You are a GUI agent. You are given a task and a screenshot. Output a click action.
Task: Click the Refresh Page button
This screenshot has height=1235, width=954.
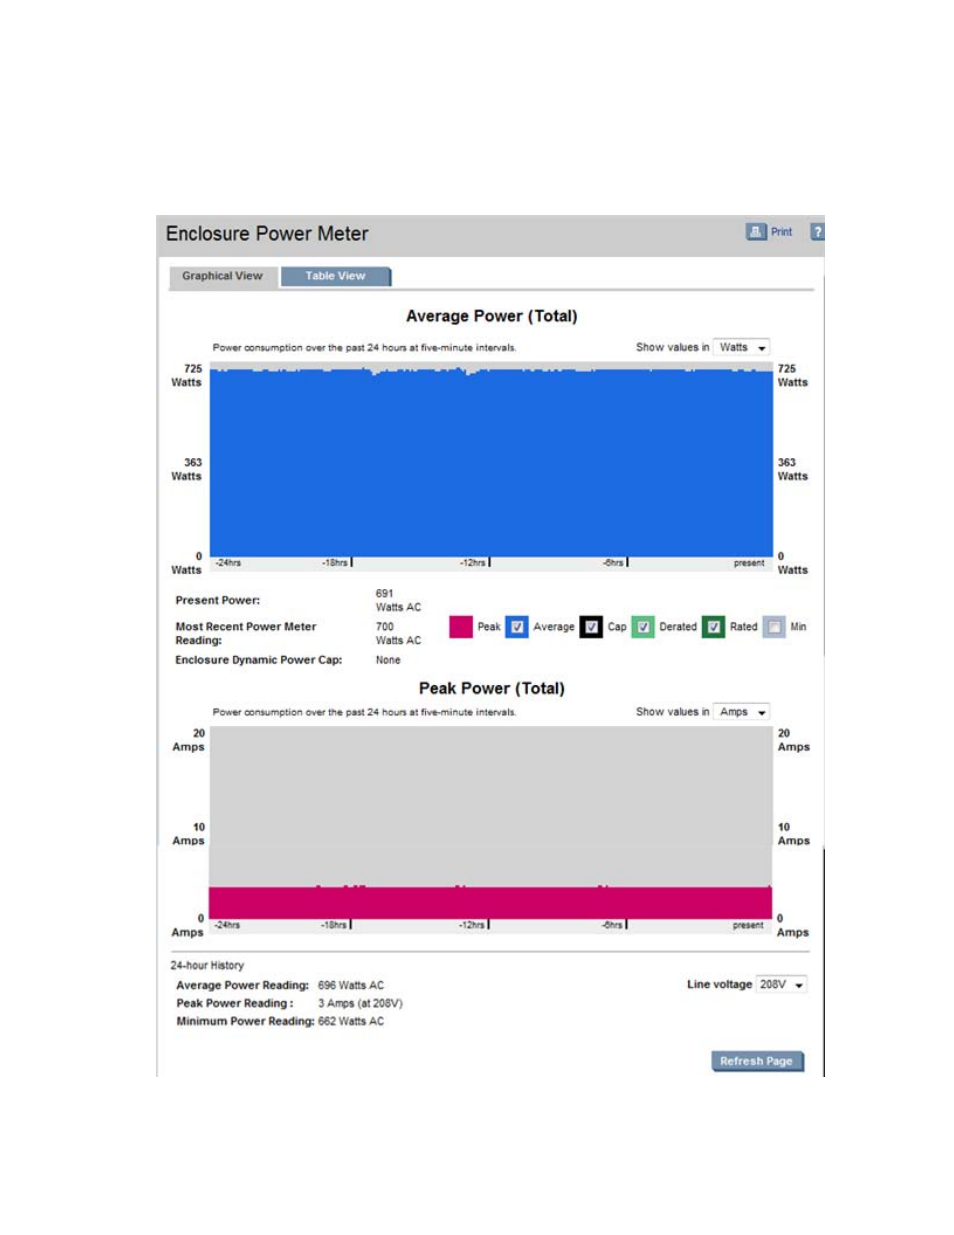757,1061
